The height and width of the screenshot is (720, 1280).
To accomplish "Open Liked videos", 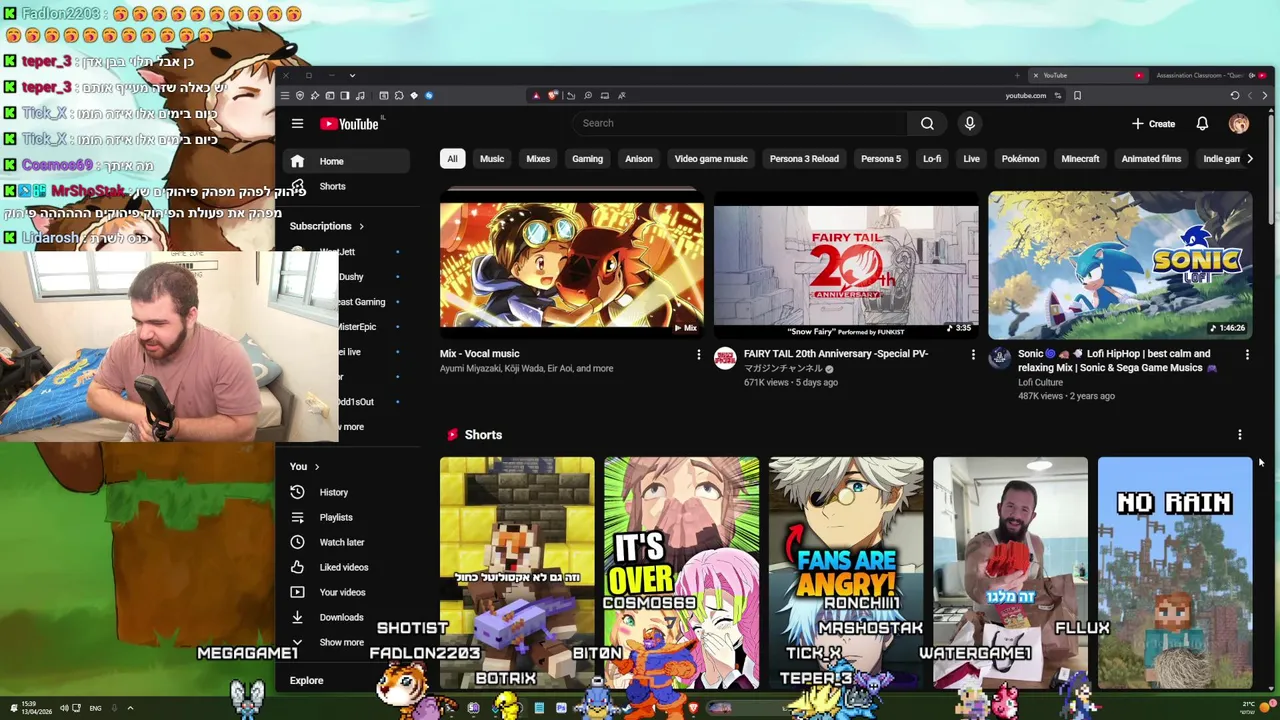I will 346,567.
